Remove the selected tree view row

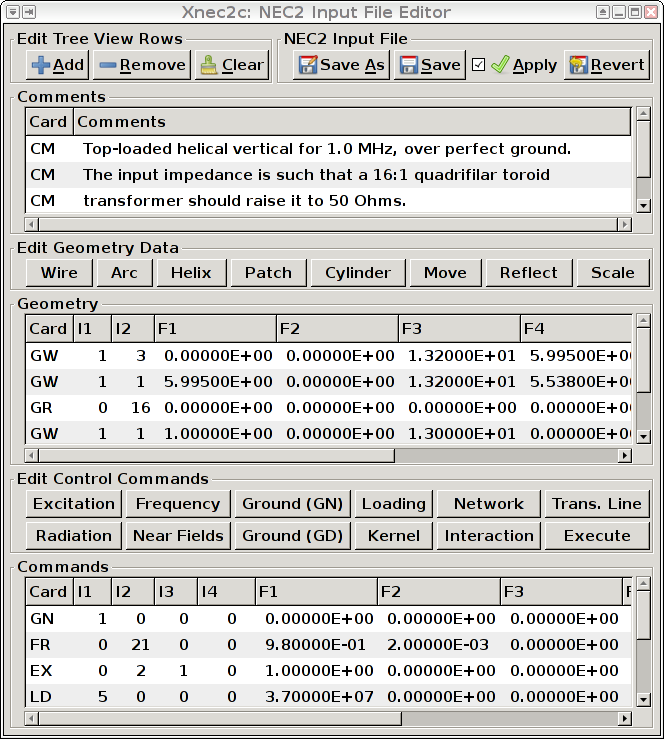pos(142,65)
